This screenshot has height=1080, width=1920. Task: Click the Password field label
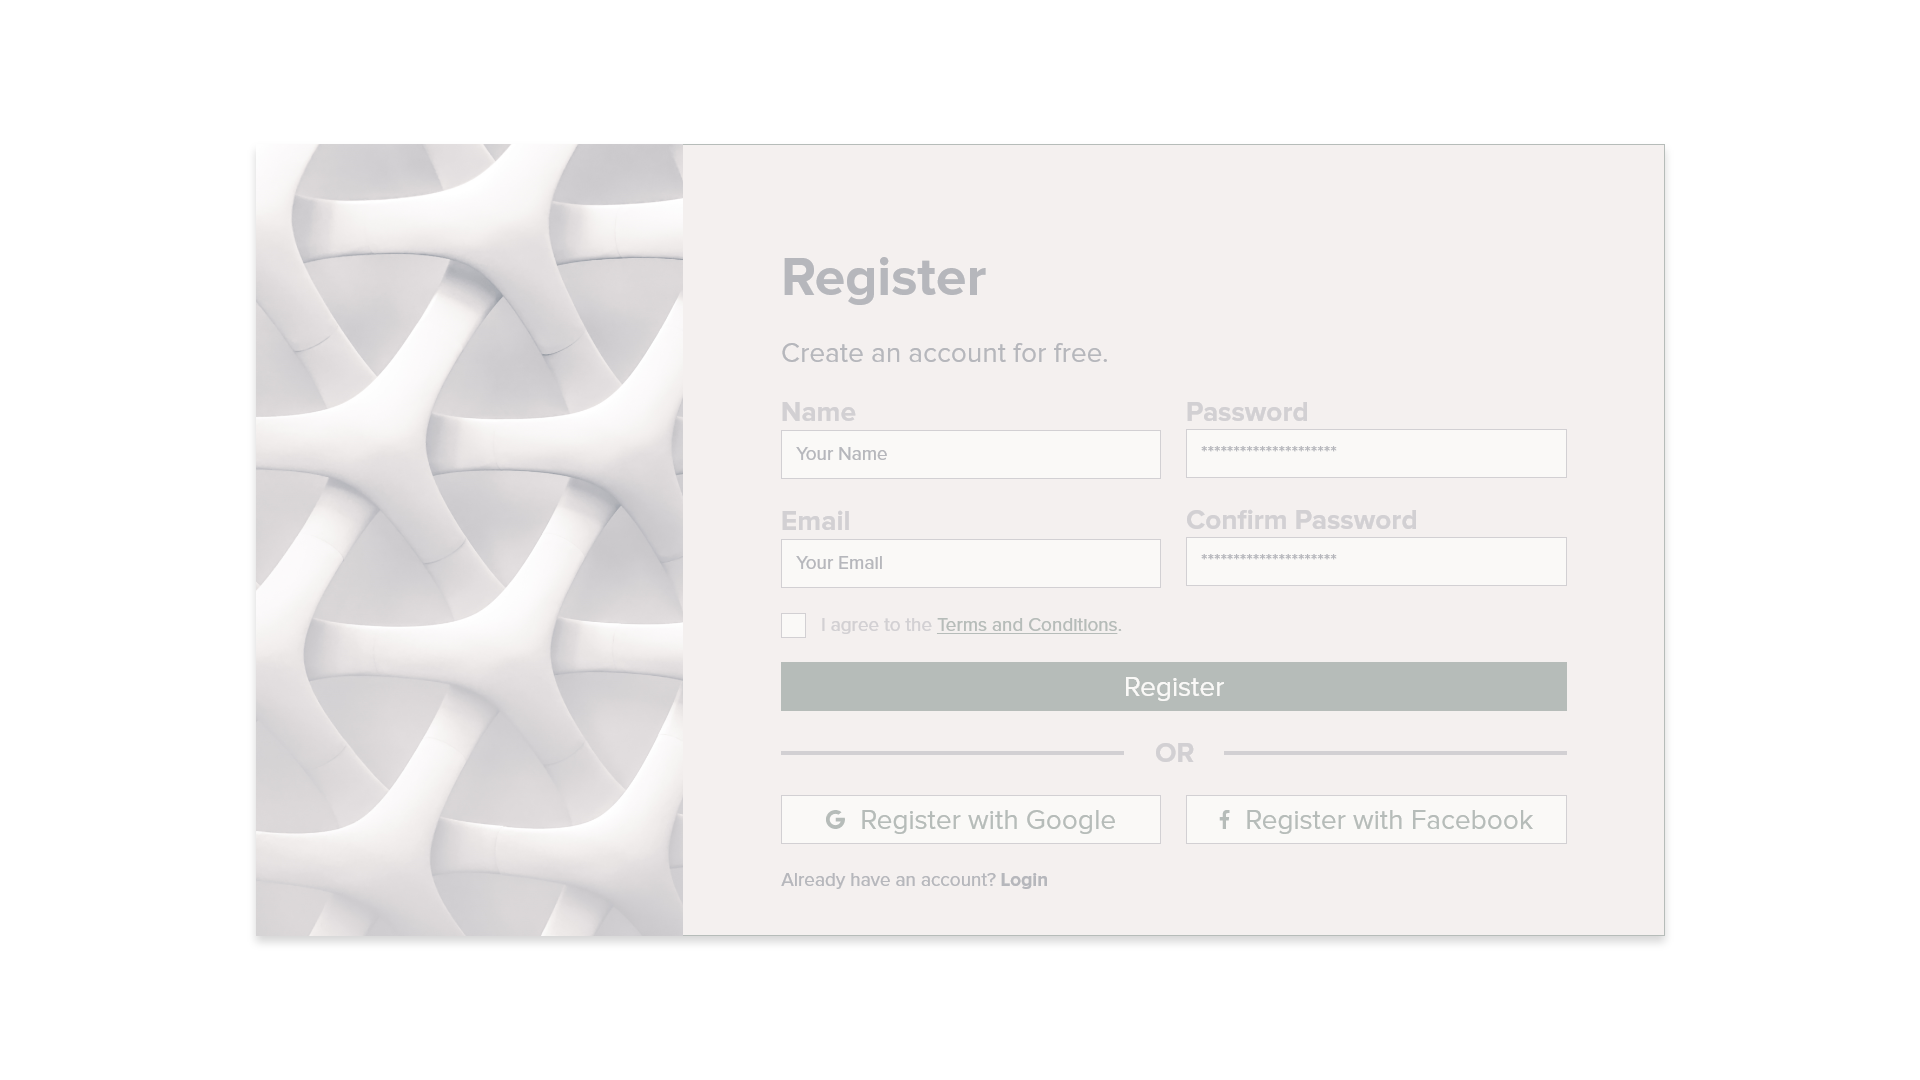[x=1246, y=412]
